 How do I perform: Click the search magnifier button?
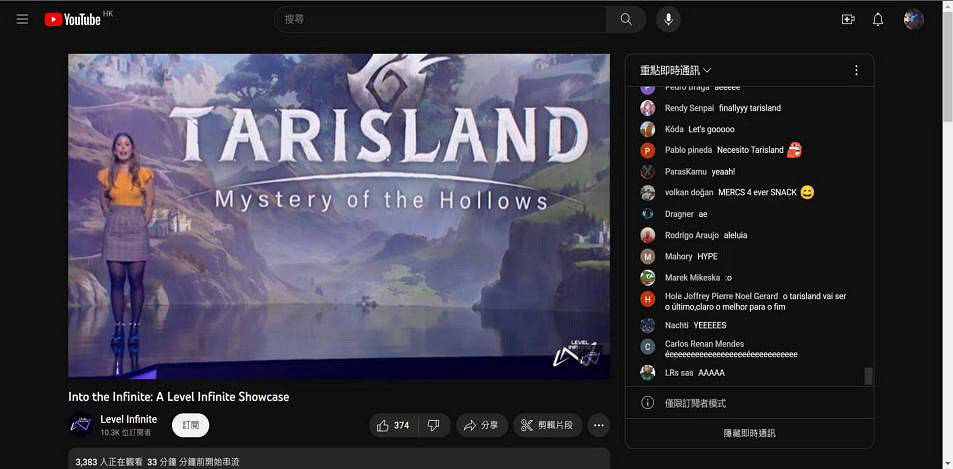click(x=626, y=19)
